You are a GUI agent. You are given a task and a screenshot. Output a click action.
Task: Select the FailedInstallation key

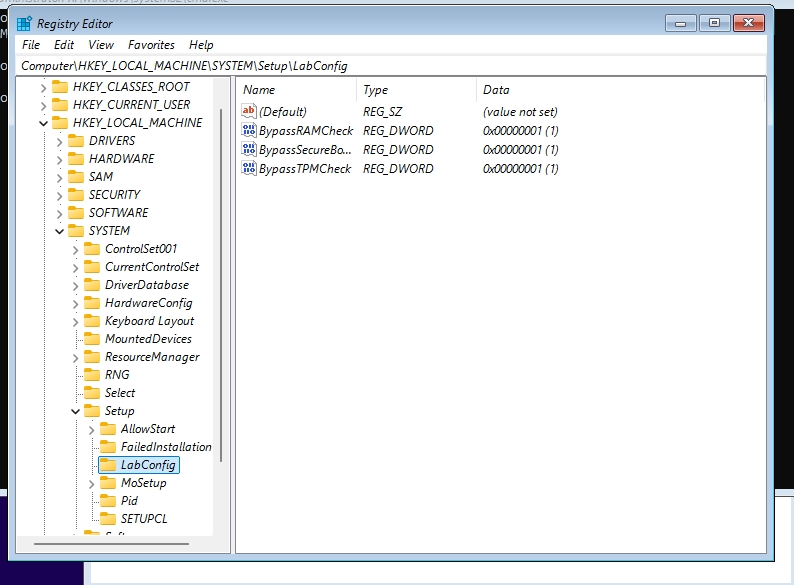(166, 447)
